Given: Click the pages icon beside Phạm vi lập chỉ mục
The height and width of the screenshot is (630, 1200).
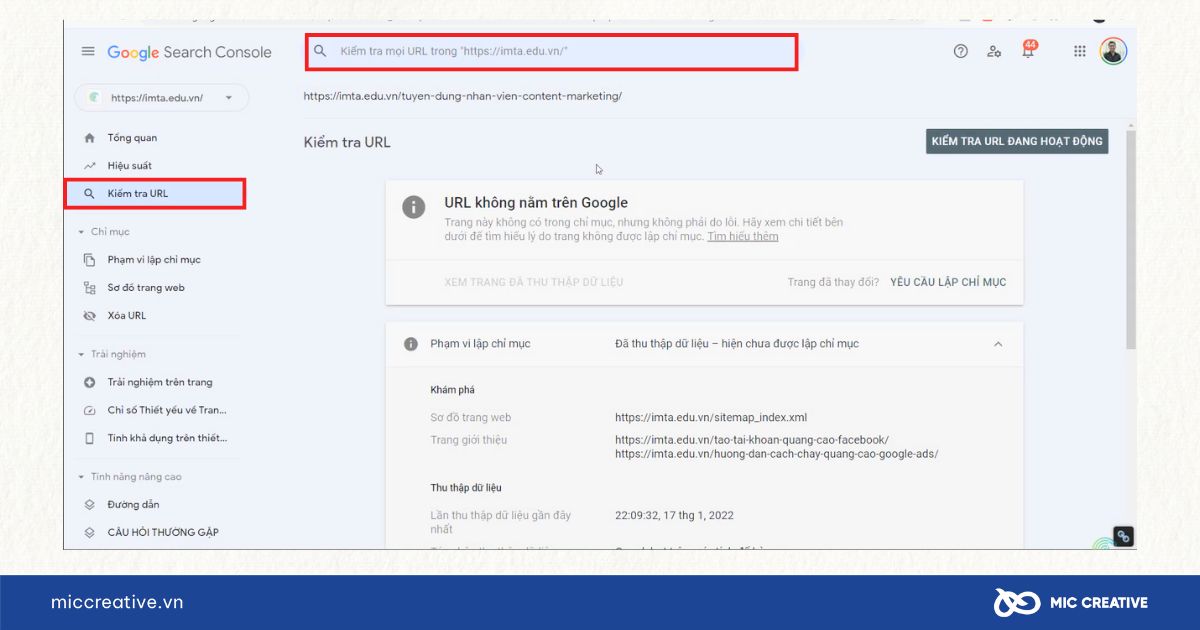Looking at the screenshot, I should pyautogui.click(x=89, y=260).
